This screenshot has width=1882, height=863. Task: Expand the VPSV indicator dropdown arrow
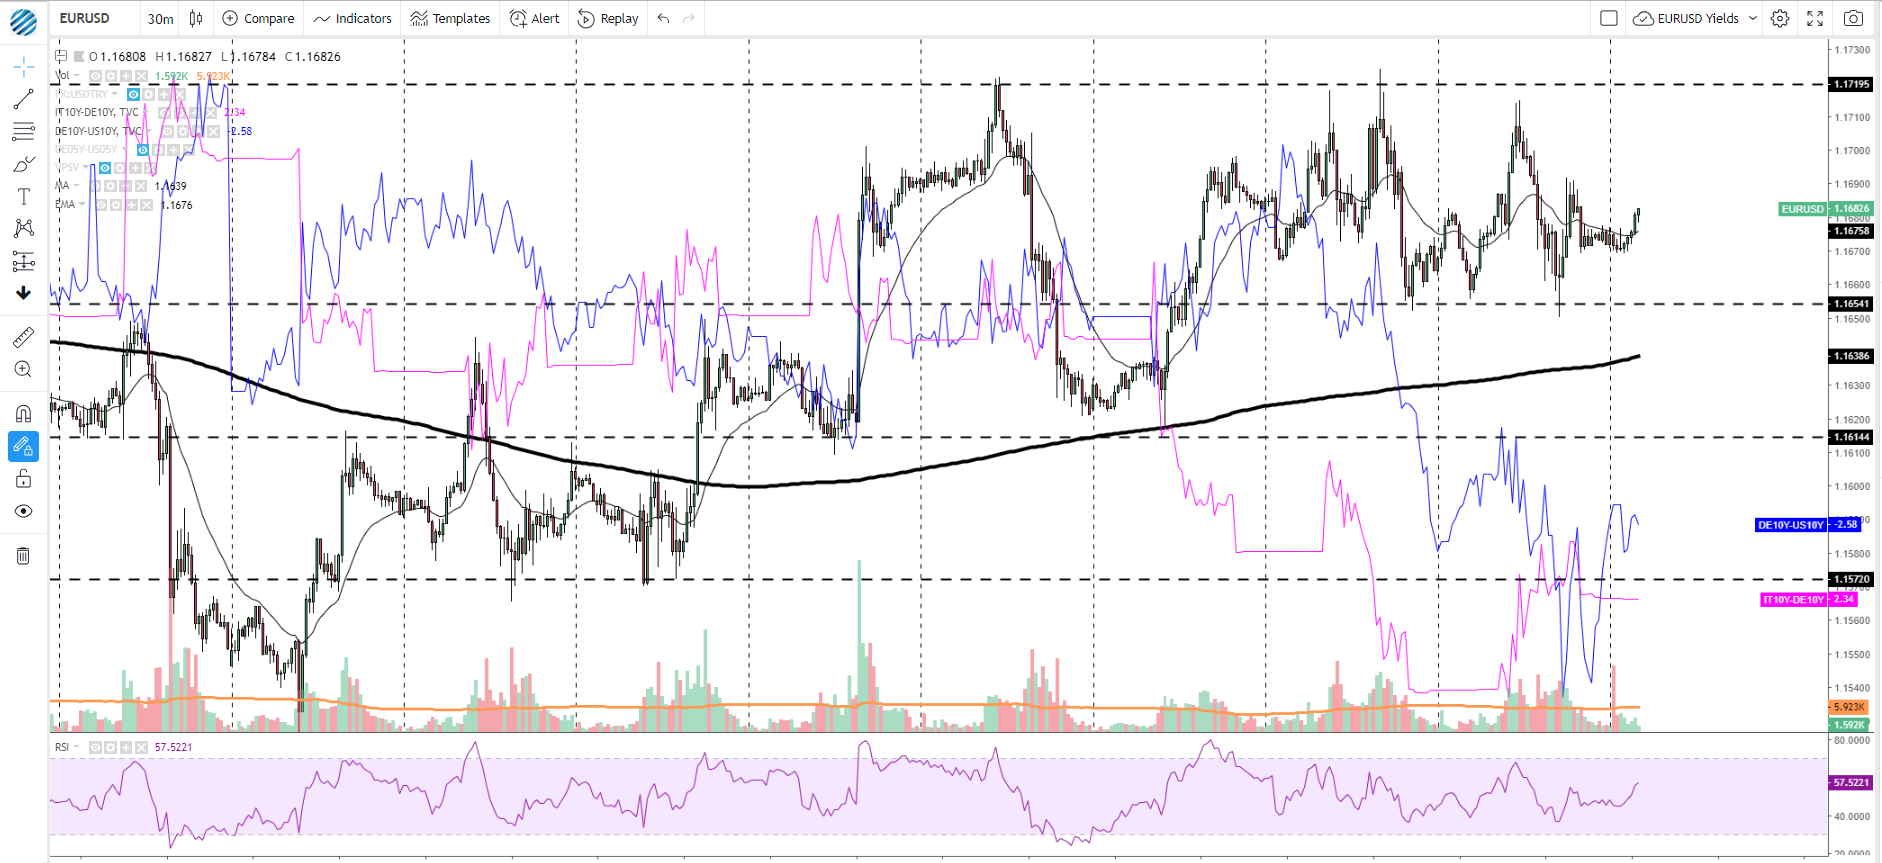click(86, 167)
